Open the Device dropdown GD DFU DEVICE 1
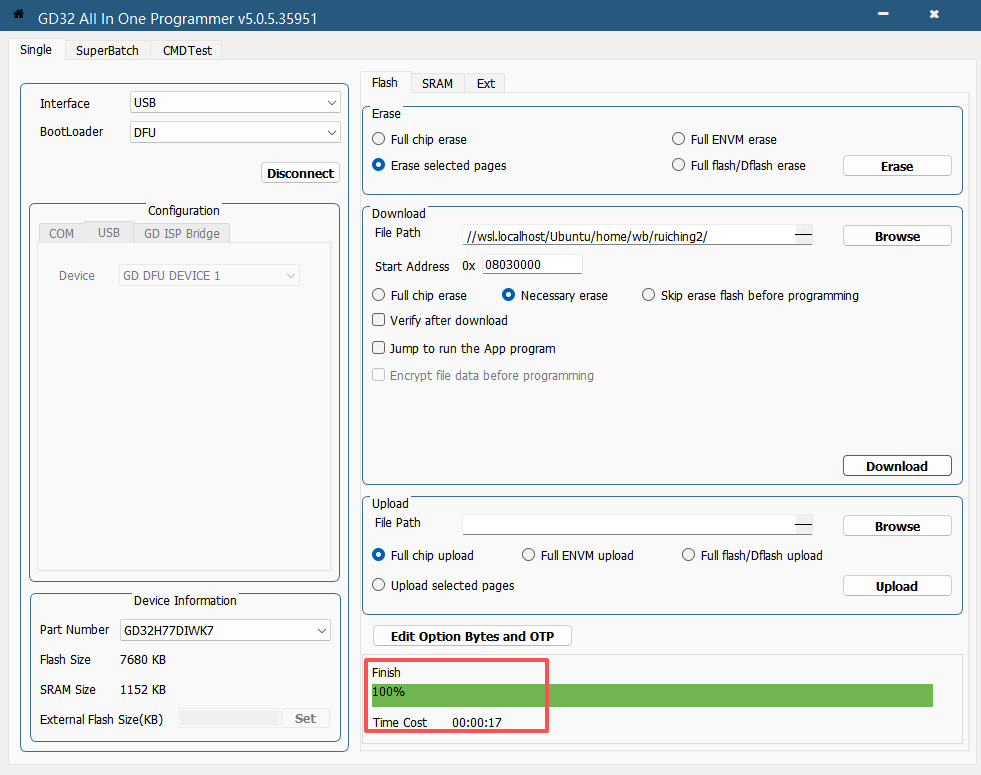This screenshot has height=775, width=981. coord(210,275)
